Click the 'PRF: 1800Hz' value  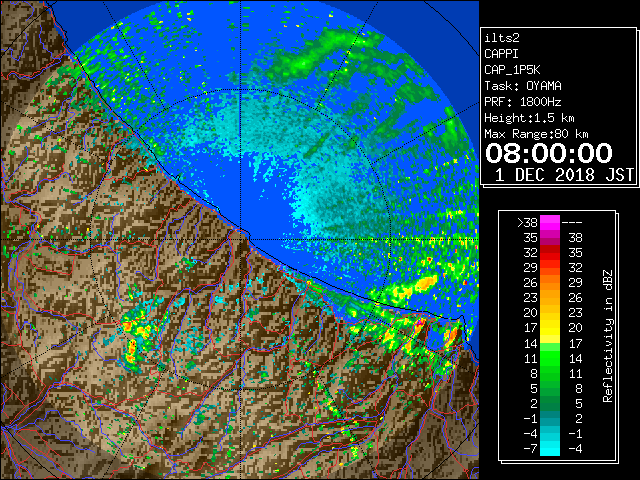coord(523,102)
